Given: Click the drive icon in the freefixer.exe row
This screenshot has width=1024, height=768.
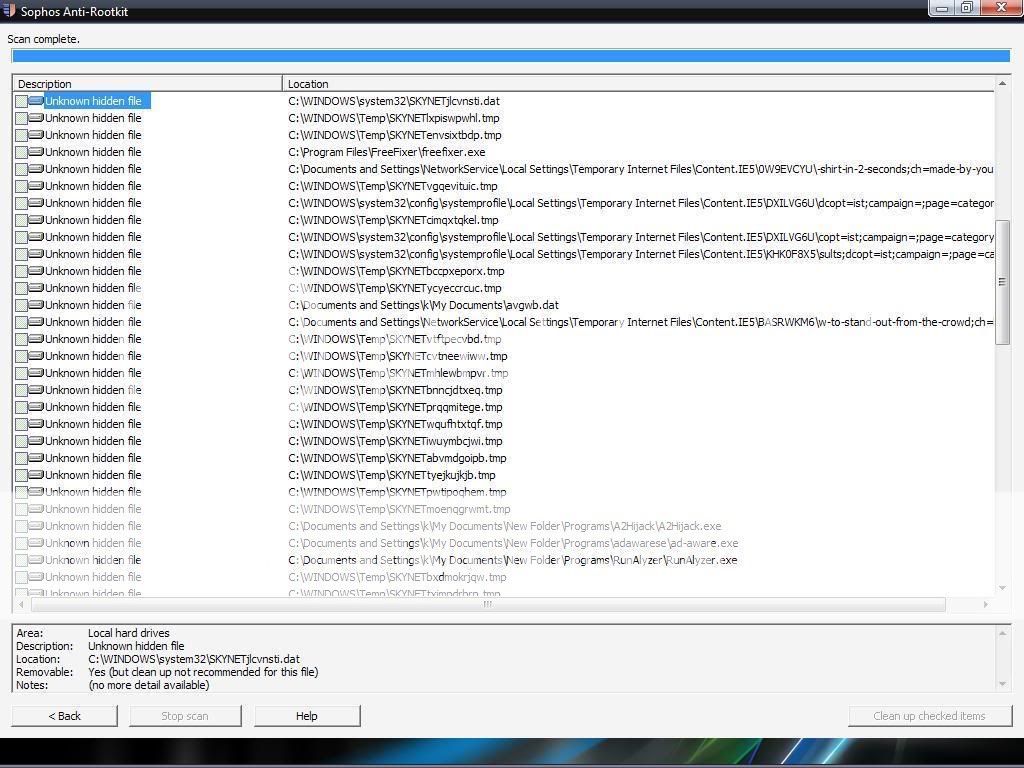Looking at the screenshot, I should [x=36, y=152].
